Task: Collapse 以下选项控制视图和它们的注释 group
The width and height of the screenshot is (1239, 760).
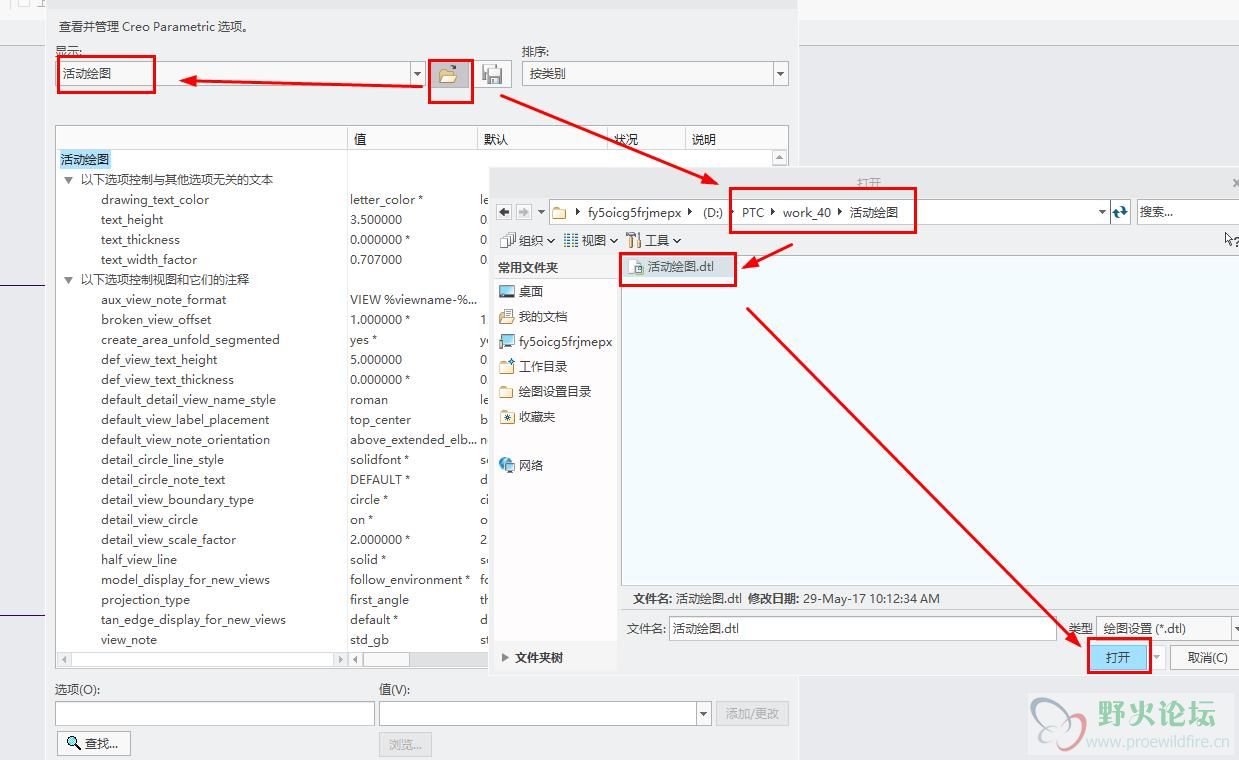Action: pos(69,280)
